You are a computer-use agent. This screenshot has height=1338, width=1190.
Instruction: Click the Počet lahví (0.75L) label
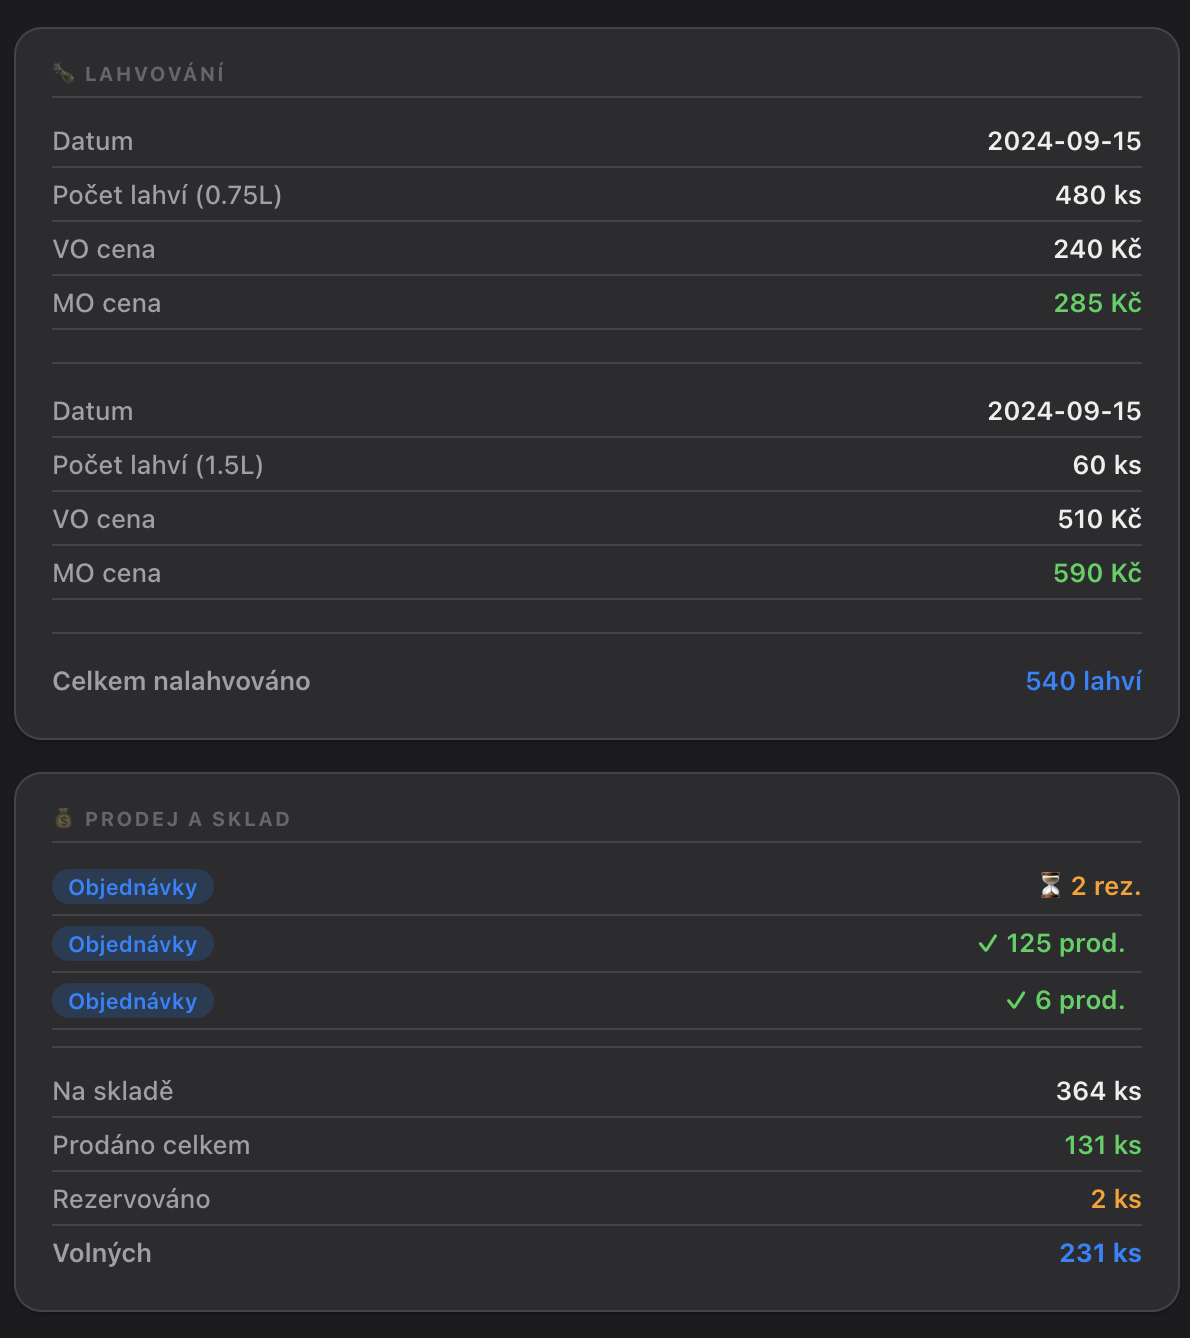tap(167, 195)
